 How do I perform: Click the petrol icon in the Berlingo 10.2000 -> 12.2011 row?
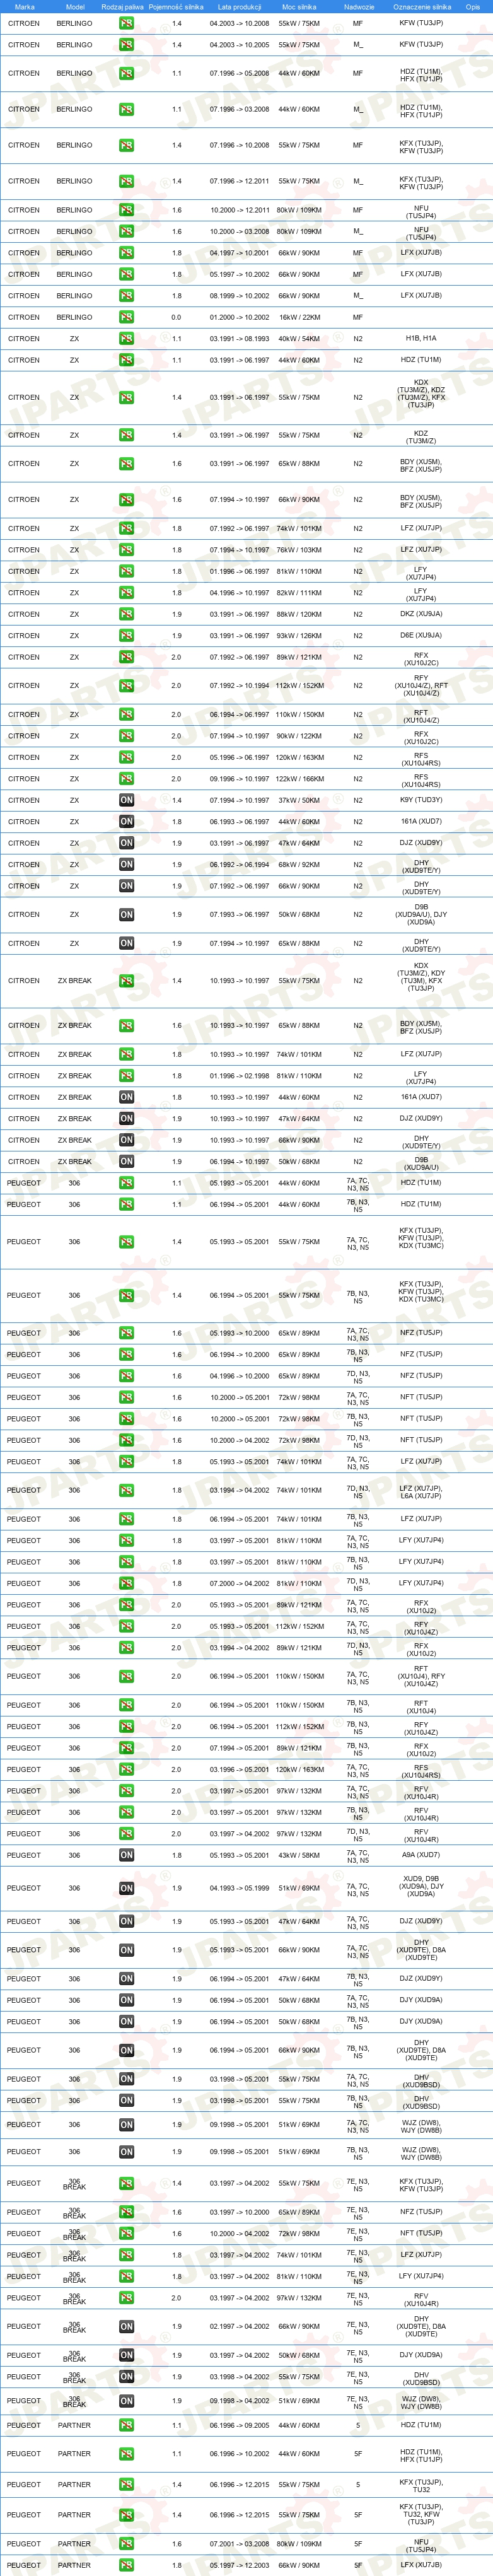126,210
